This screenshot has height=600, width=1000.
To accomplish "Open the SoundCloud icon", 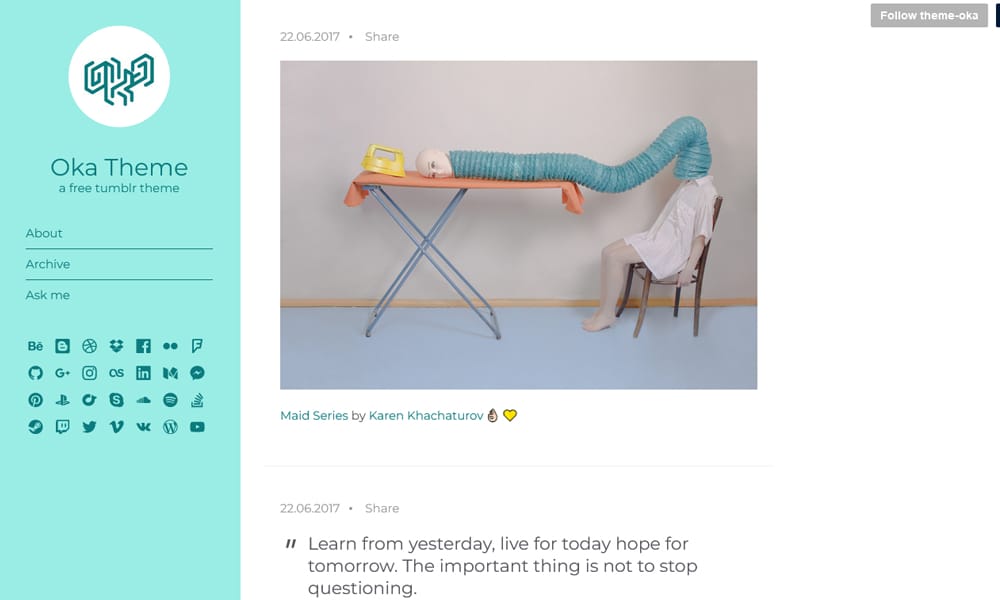I will 143,400.
